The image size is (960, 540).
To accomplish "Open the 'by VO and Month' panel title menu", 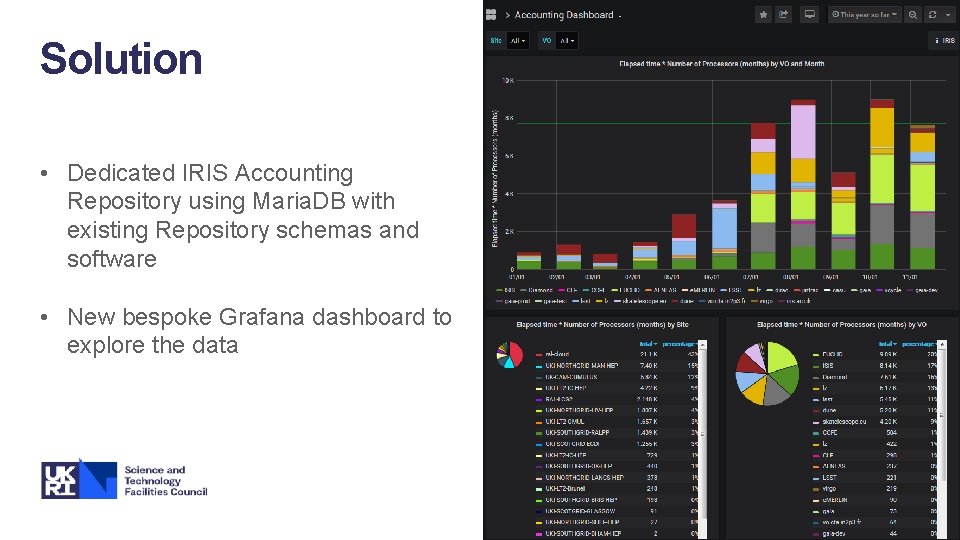I will tap(721, 64).
